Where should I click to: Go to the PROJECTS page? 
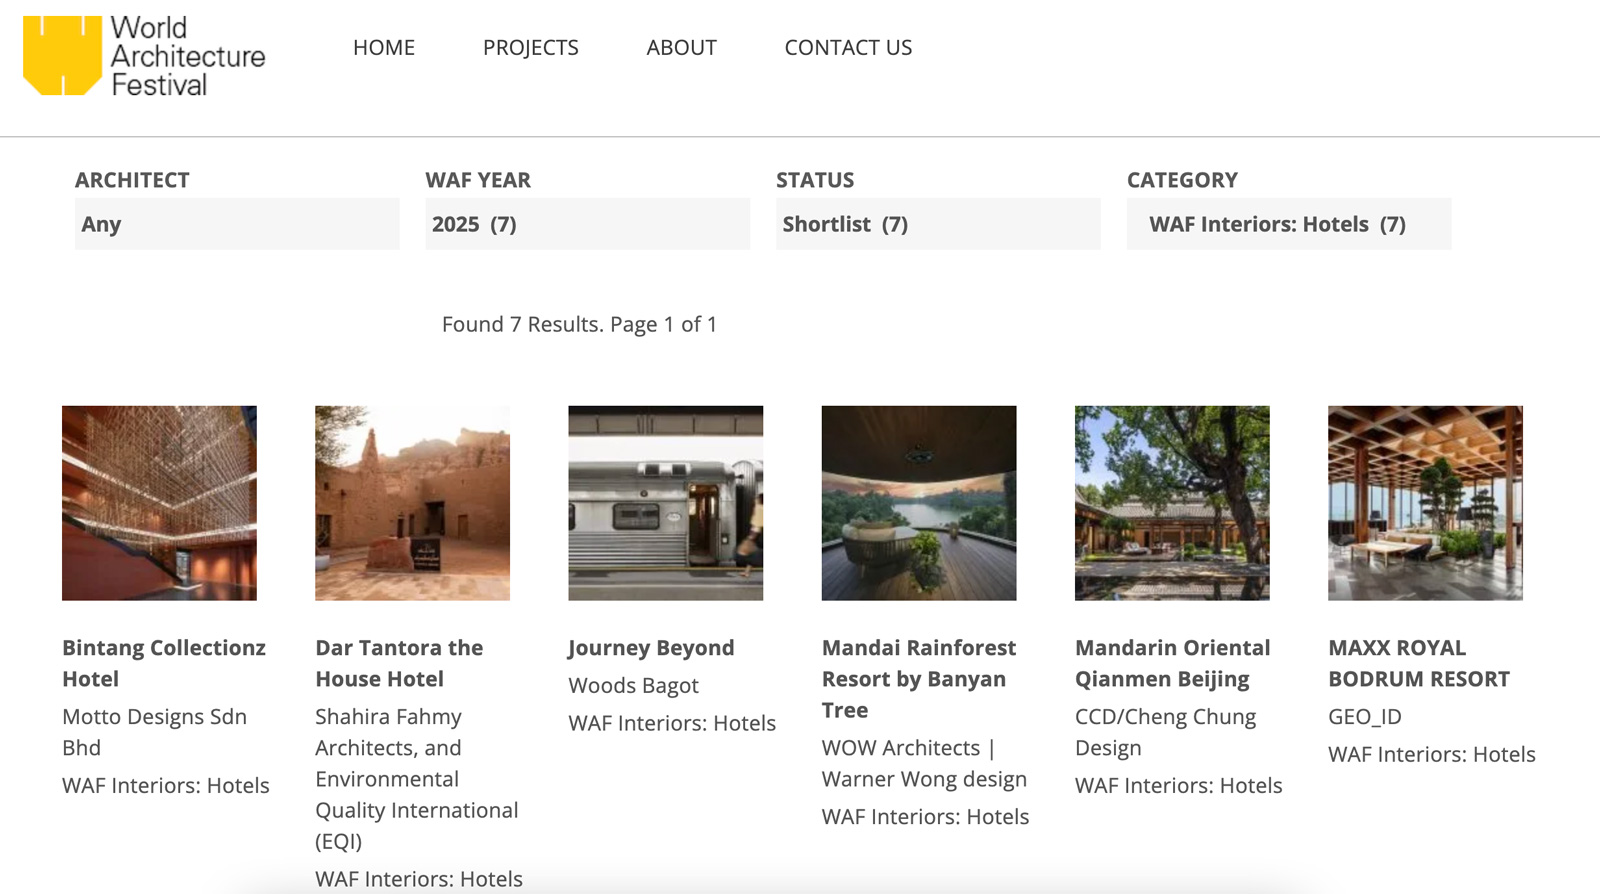530,48
